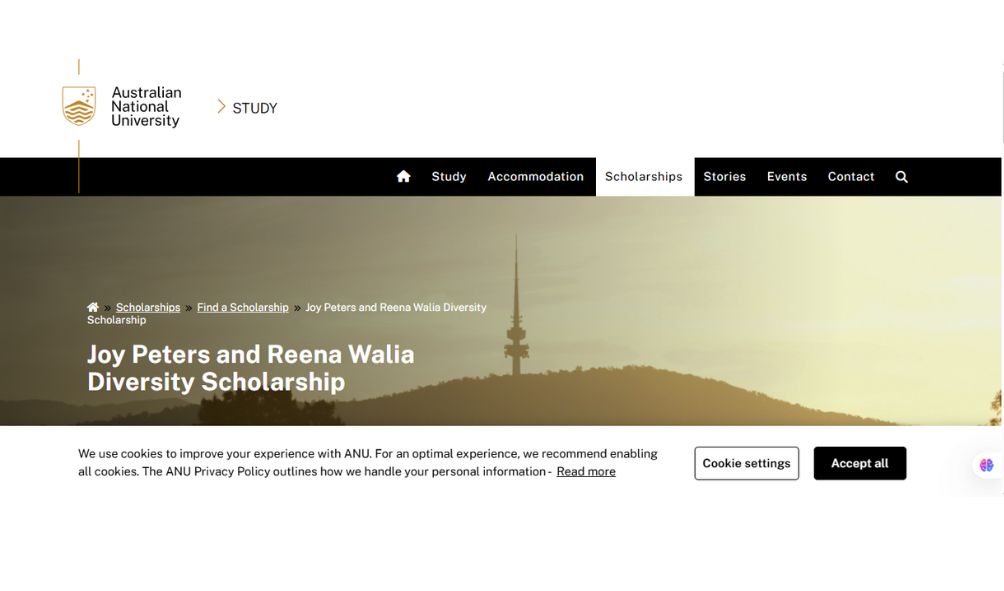Click the Australian National University wordmark

click(x=146, y=106)
